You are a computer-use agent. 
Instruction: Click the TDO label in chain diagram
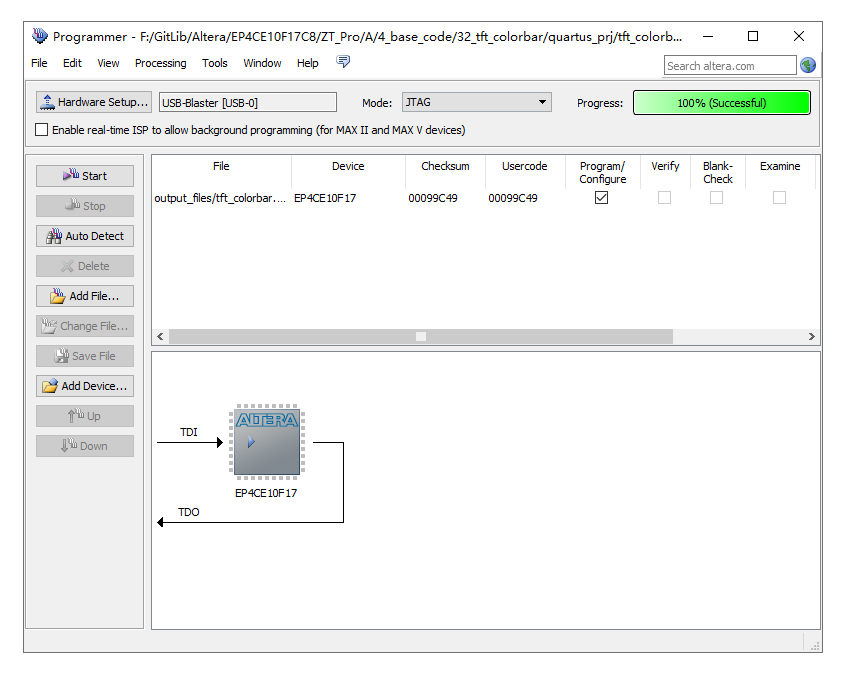click(189, 512)
